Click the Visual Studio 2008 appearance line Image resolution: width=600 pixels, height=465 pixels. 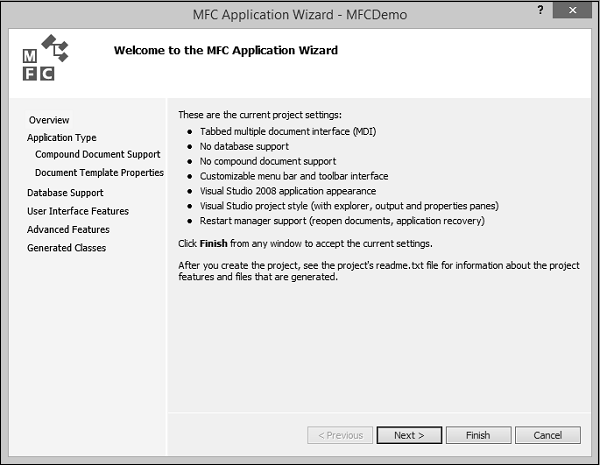pyautogui.click(x=288, y=190)
